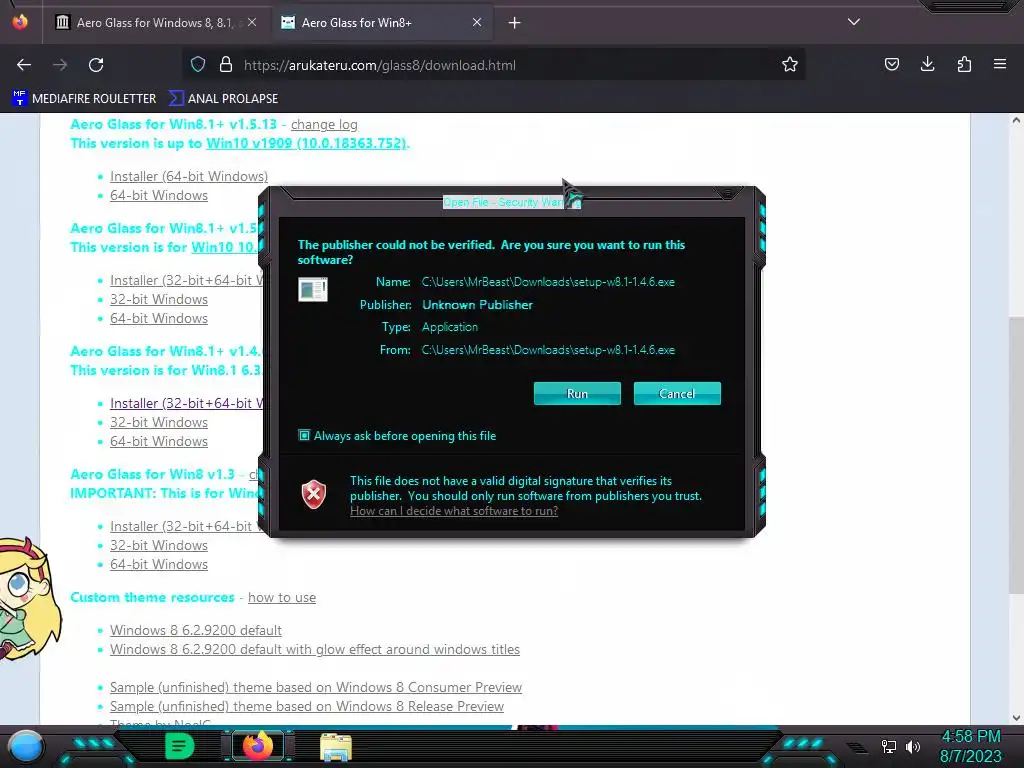Select the 'Aero Glass for Win8+' tab
Viewport: 1024px width, 768px height.
click(382, 23)
